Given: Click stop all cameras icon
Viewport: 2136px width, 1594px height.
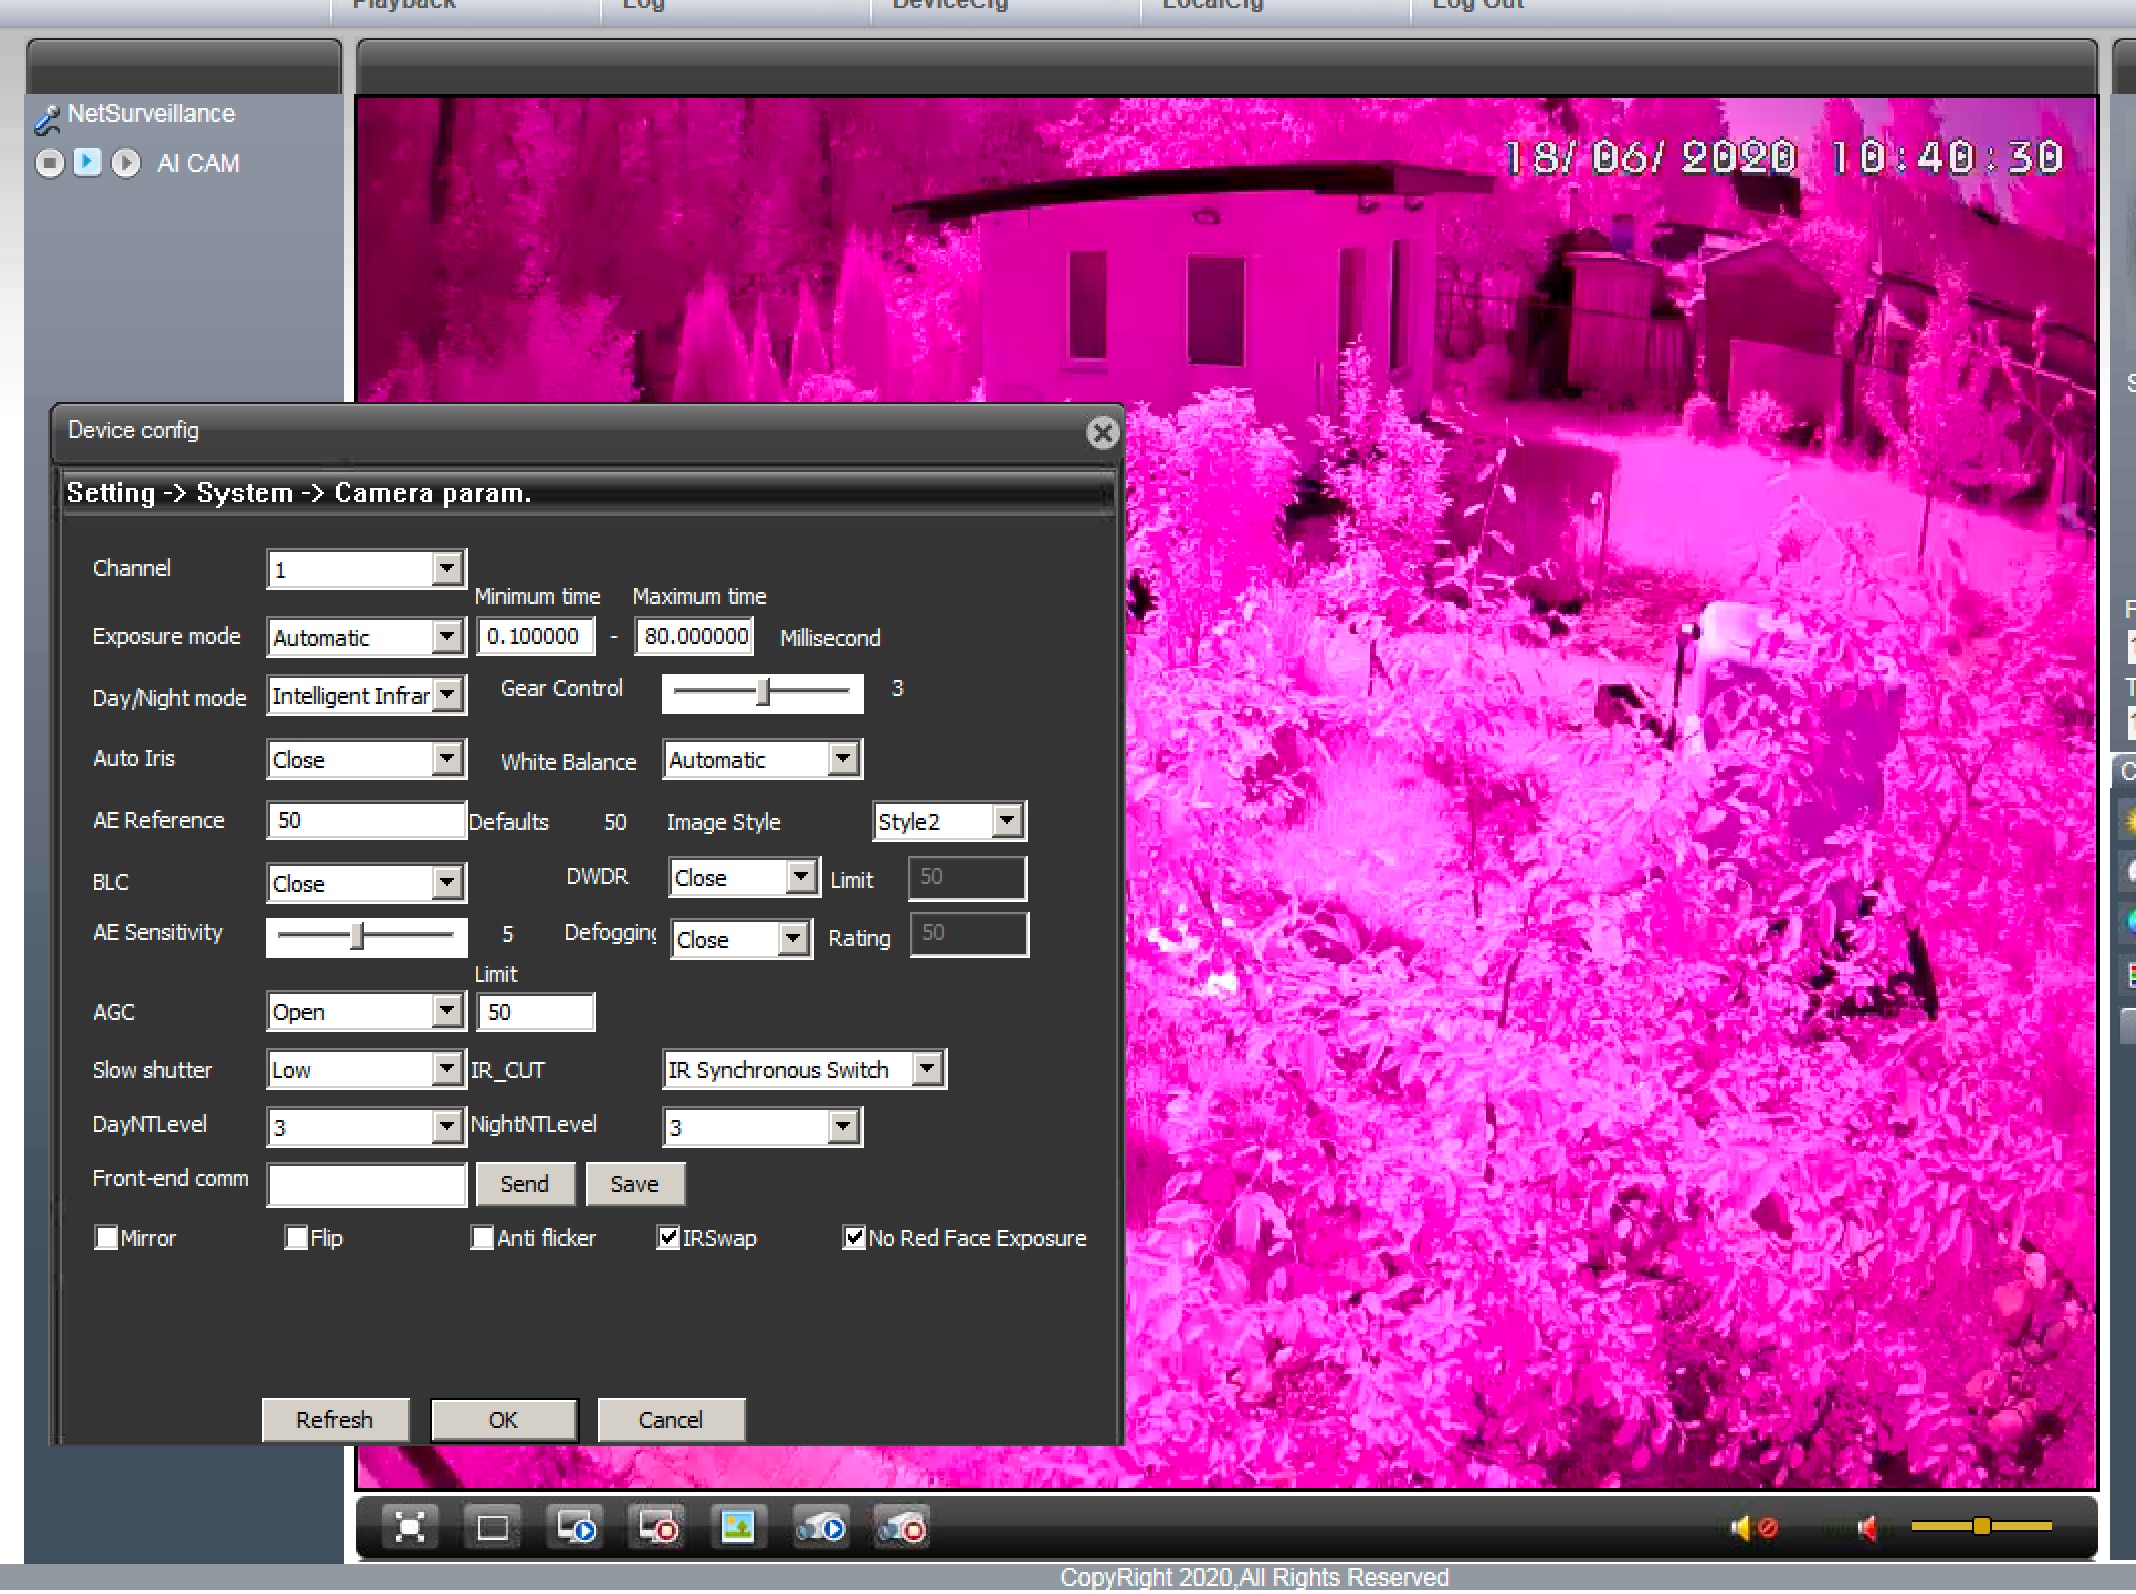Looking at the screenshot, I should 902,1527.
